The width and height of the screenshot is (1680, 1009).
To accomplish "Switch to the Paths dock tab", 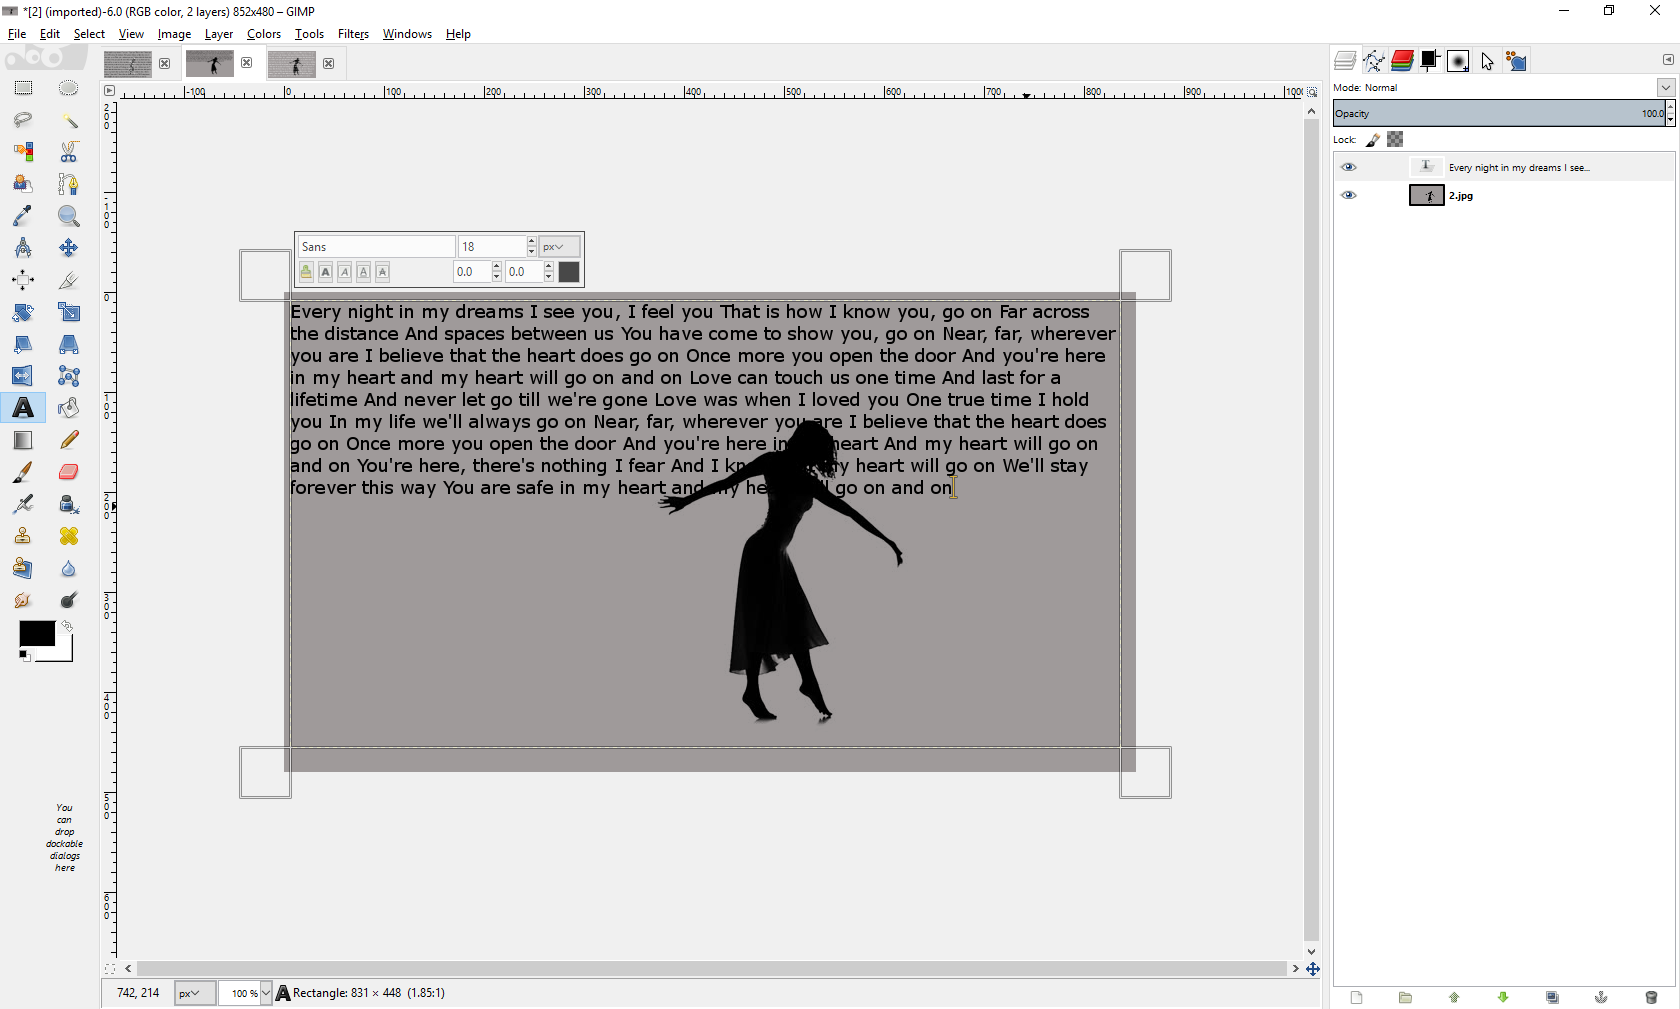I will [x=1374, y=61].
